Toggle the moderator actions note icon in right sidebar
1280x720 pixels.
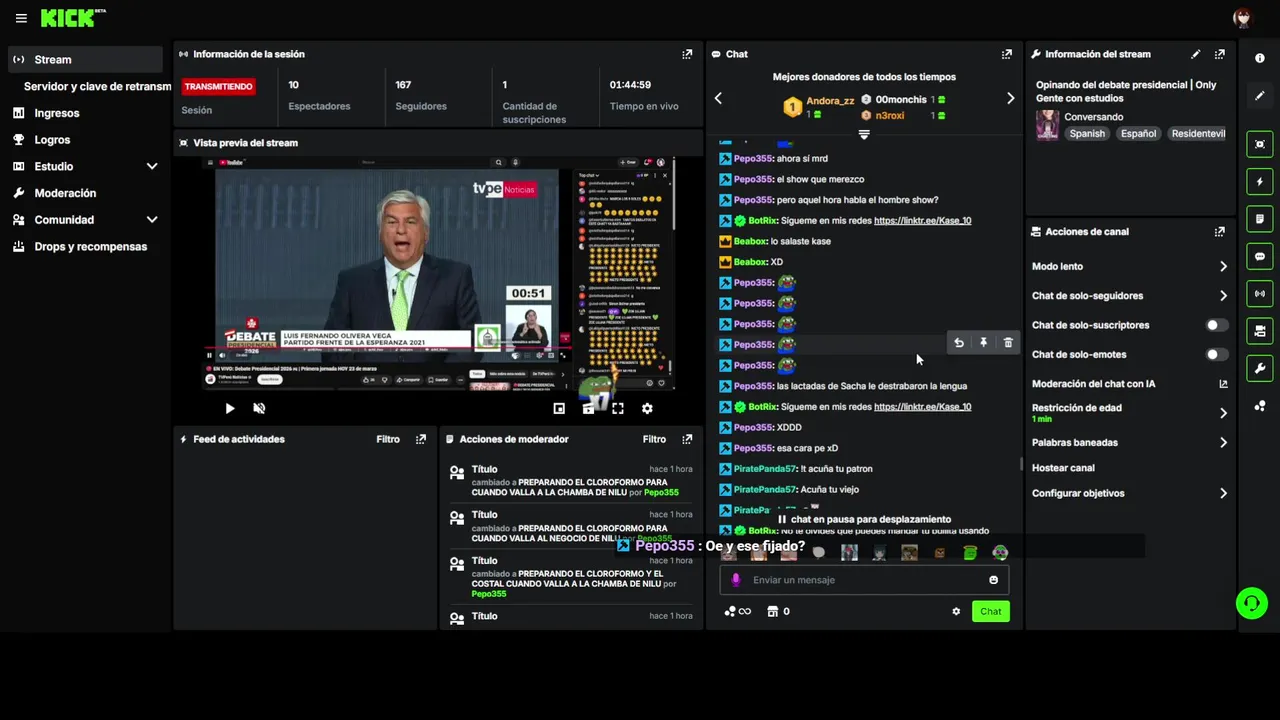(x=1259, y=219)
